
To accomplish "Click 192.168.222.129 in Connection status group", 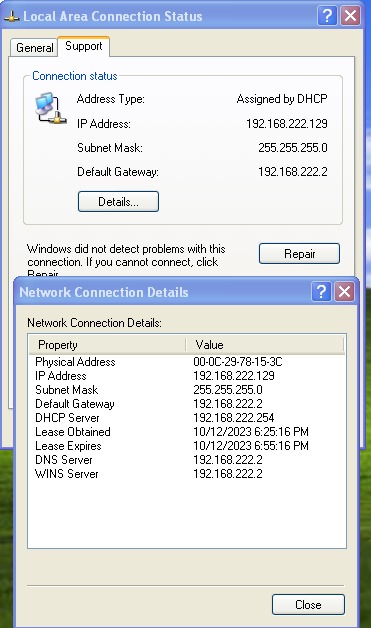I will pyautogui.click(x=286, y=124).
